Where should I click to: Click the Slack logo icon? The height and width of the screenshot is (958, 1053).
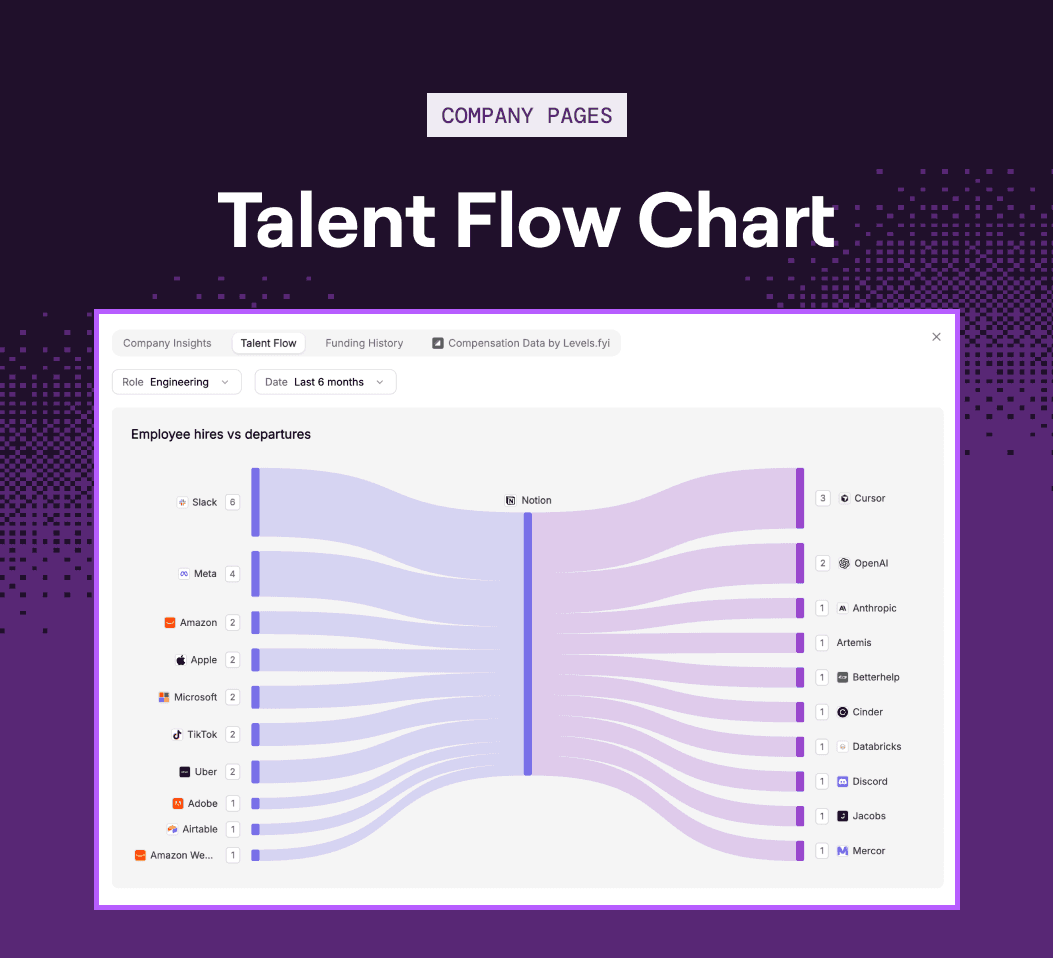click(182, 502)
